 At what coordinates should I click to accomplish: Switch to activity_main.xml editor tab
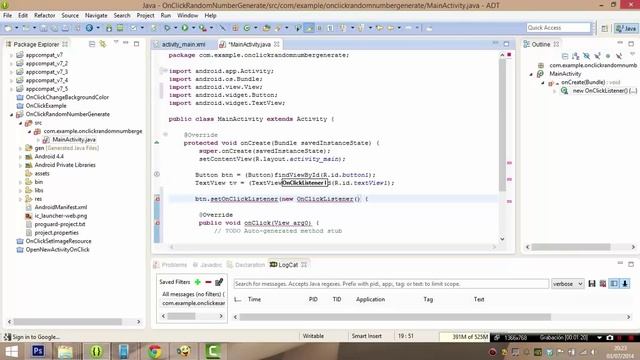pos(183,44)
